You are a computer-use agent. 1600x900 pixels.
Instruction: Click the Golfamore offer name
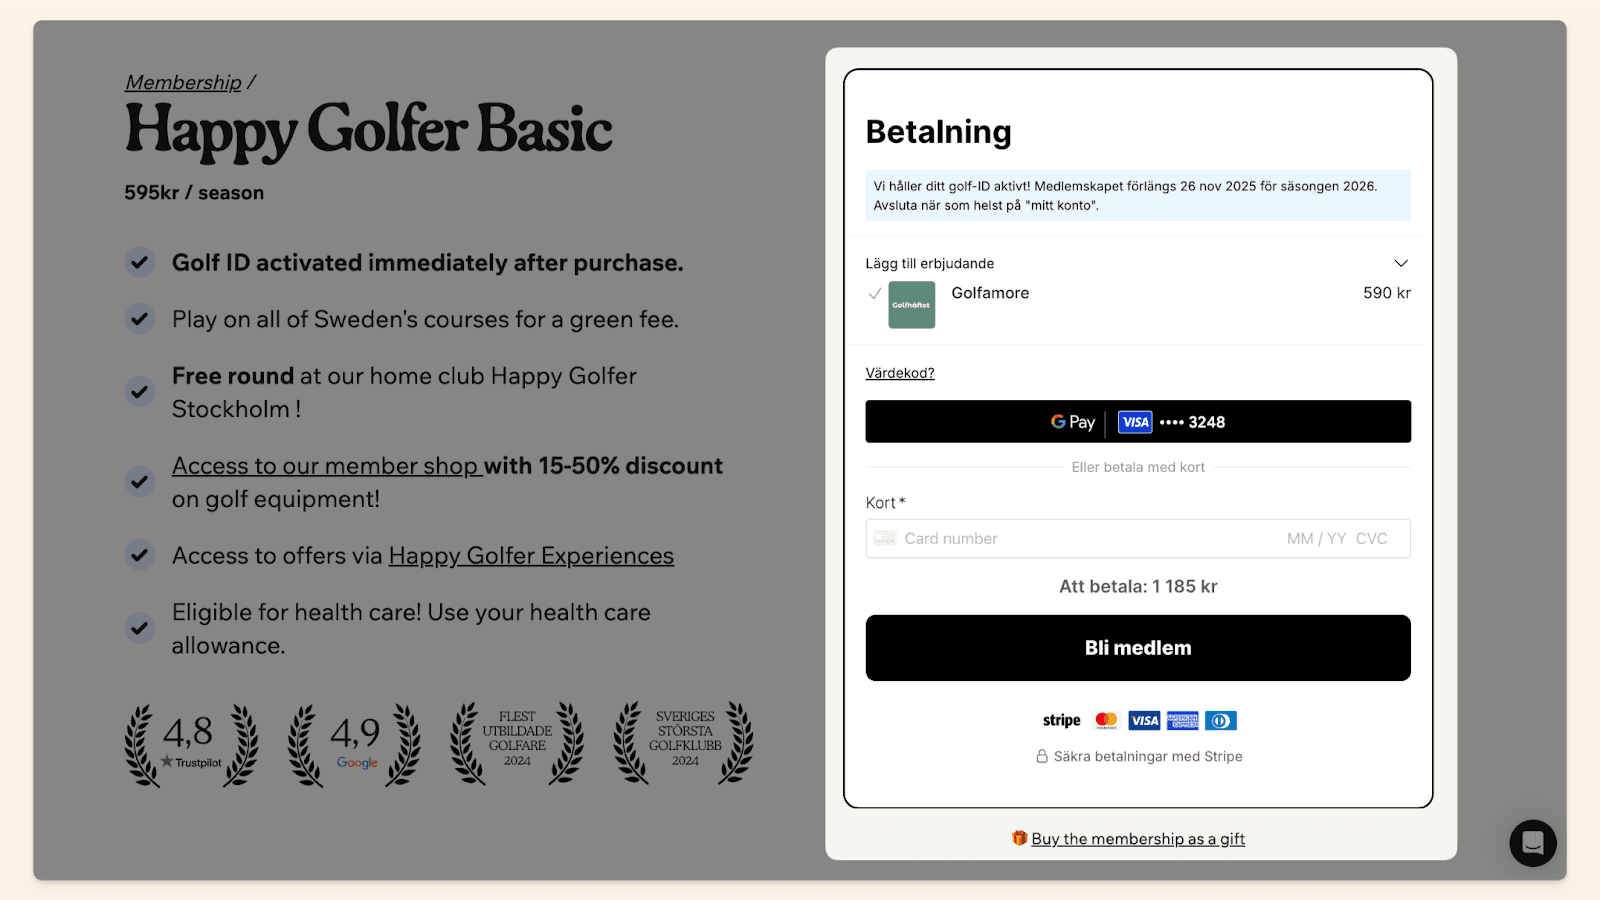coord(990,293)
